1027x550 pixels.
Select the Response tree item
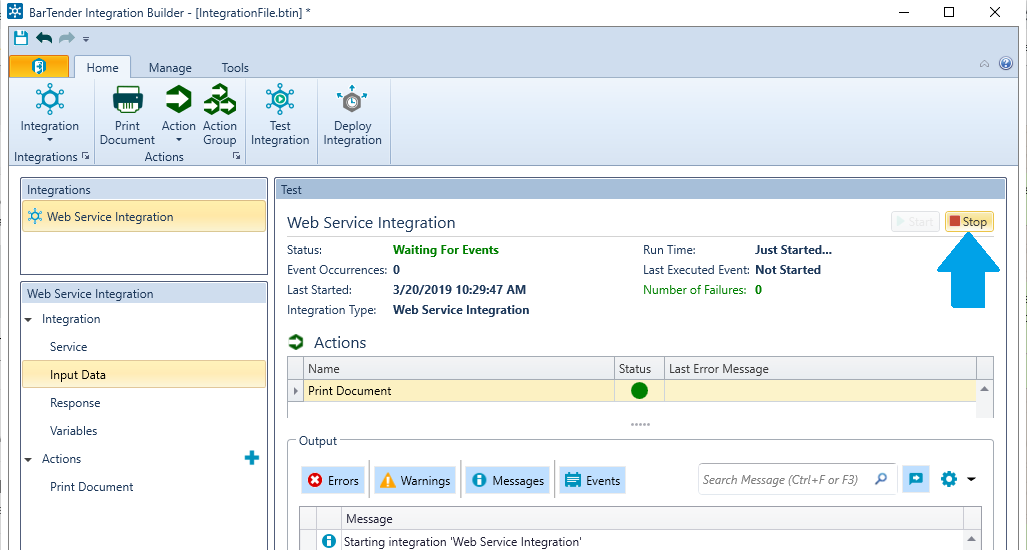[x=75, y=403]
